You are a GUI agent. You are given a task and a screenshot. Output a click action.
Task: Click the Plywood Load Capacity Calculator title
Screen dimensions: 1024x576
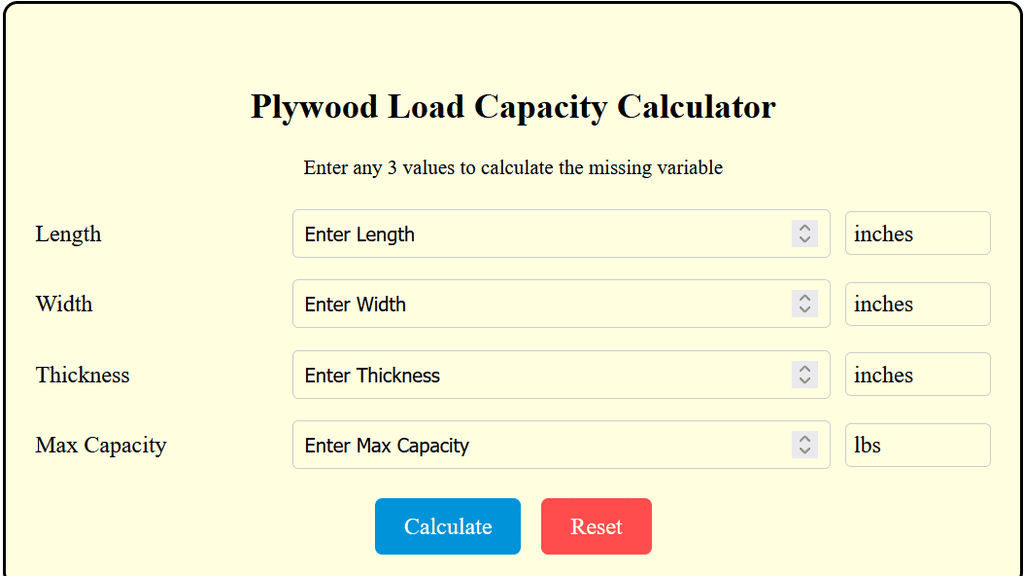point(512,107)
